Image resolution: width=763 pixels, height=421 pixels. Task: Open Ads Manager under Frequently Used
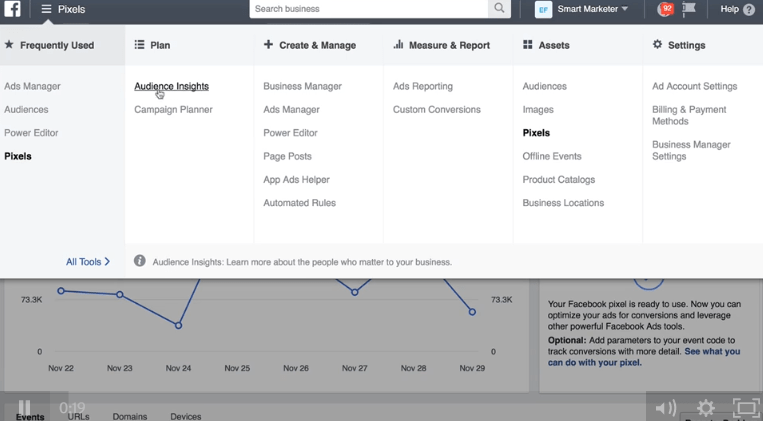[x=33, y=86]
